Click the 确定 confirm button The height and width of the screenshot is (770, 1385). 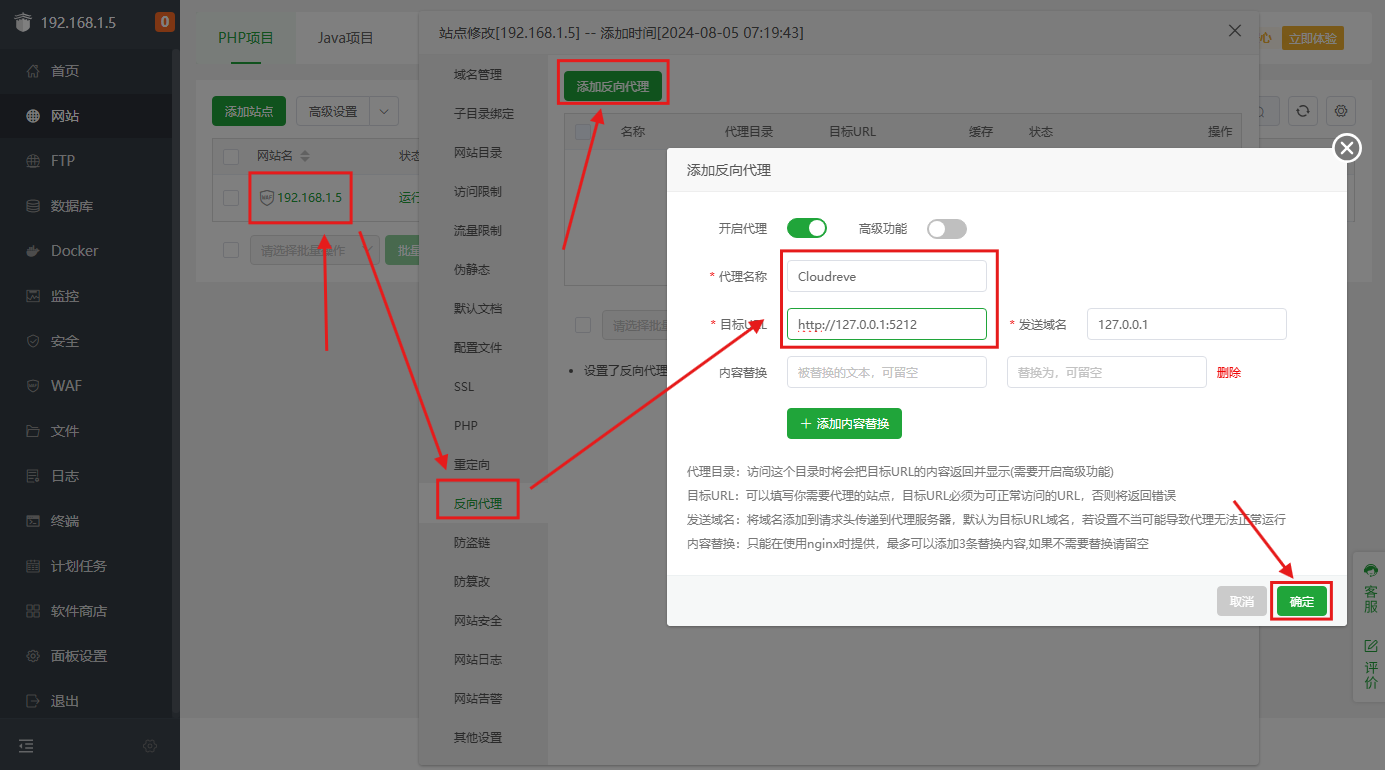point(1301,601)
